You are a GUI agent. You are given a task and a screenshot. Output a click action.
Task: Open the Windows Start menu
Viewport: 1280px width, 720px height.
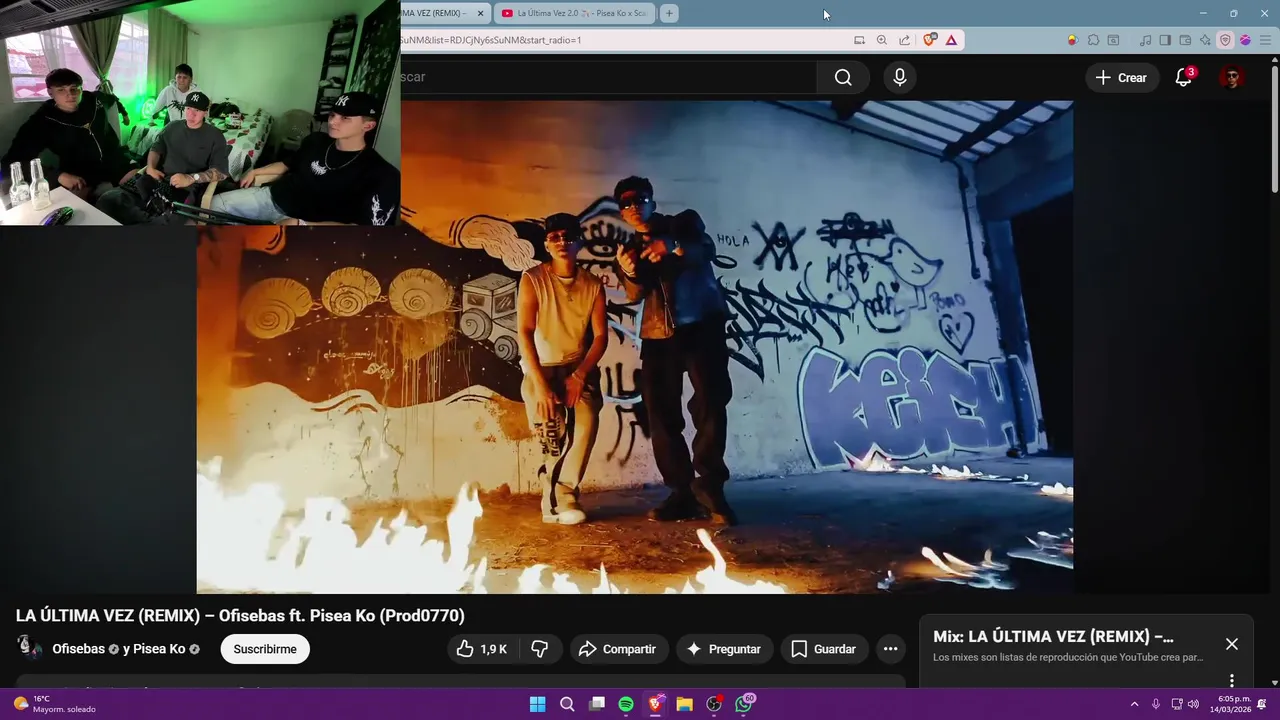tap(537, 704)
